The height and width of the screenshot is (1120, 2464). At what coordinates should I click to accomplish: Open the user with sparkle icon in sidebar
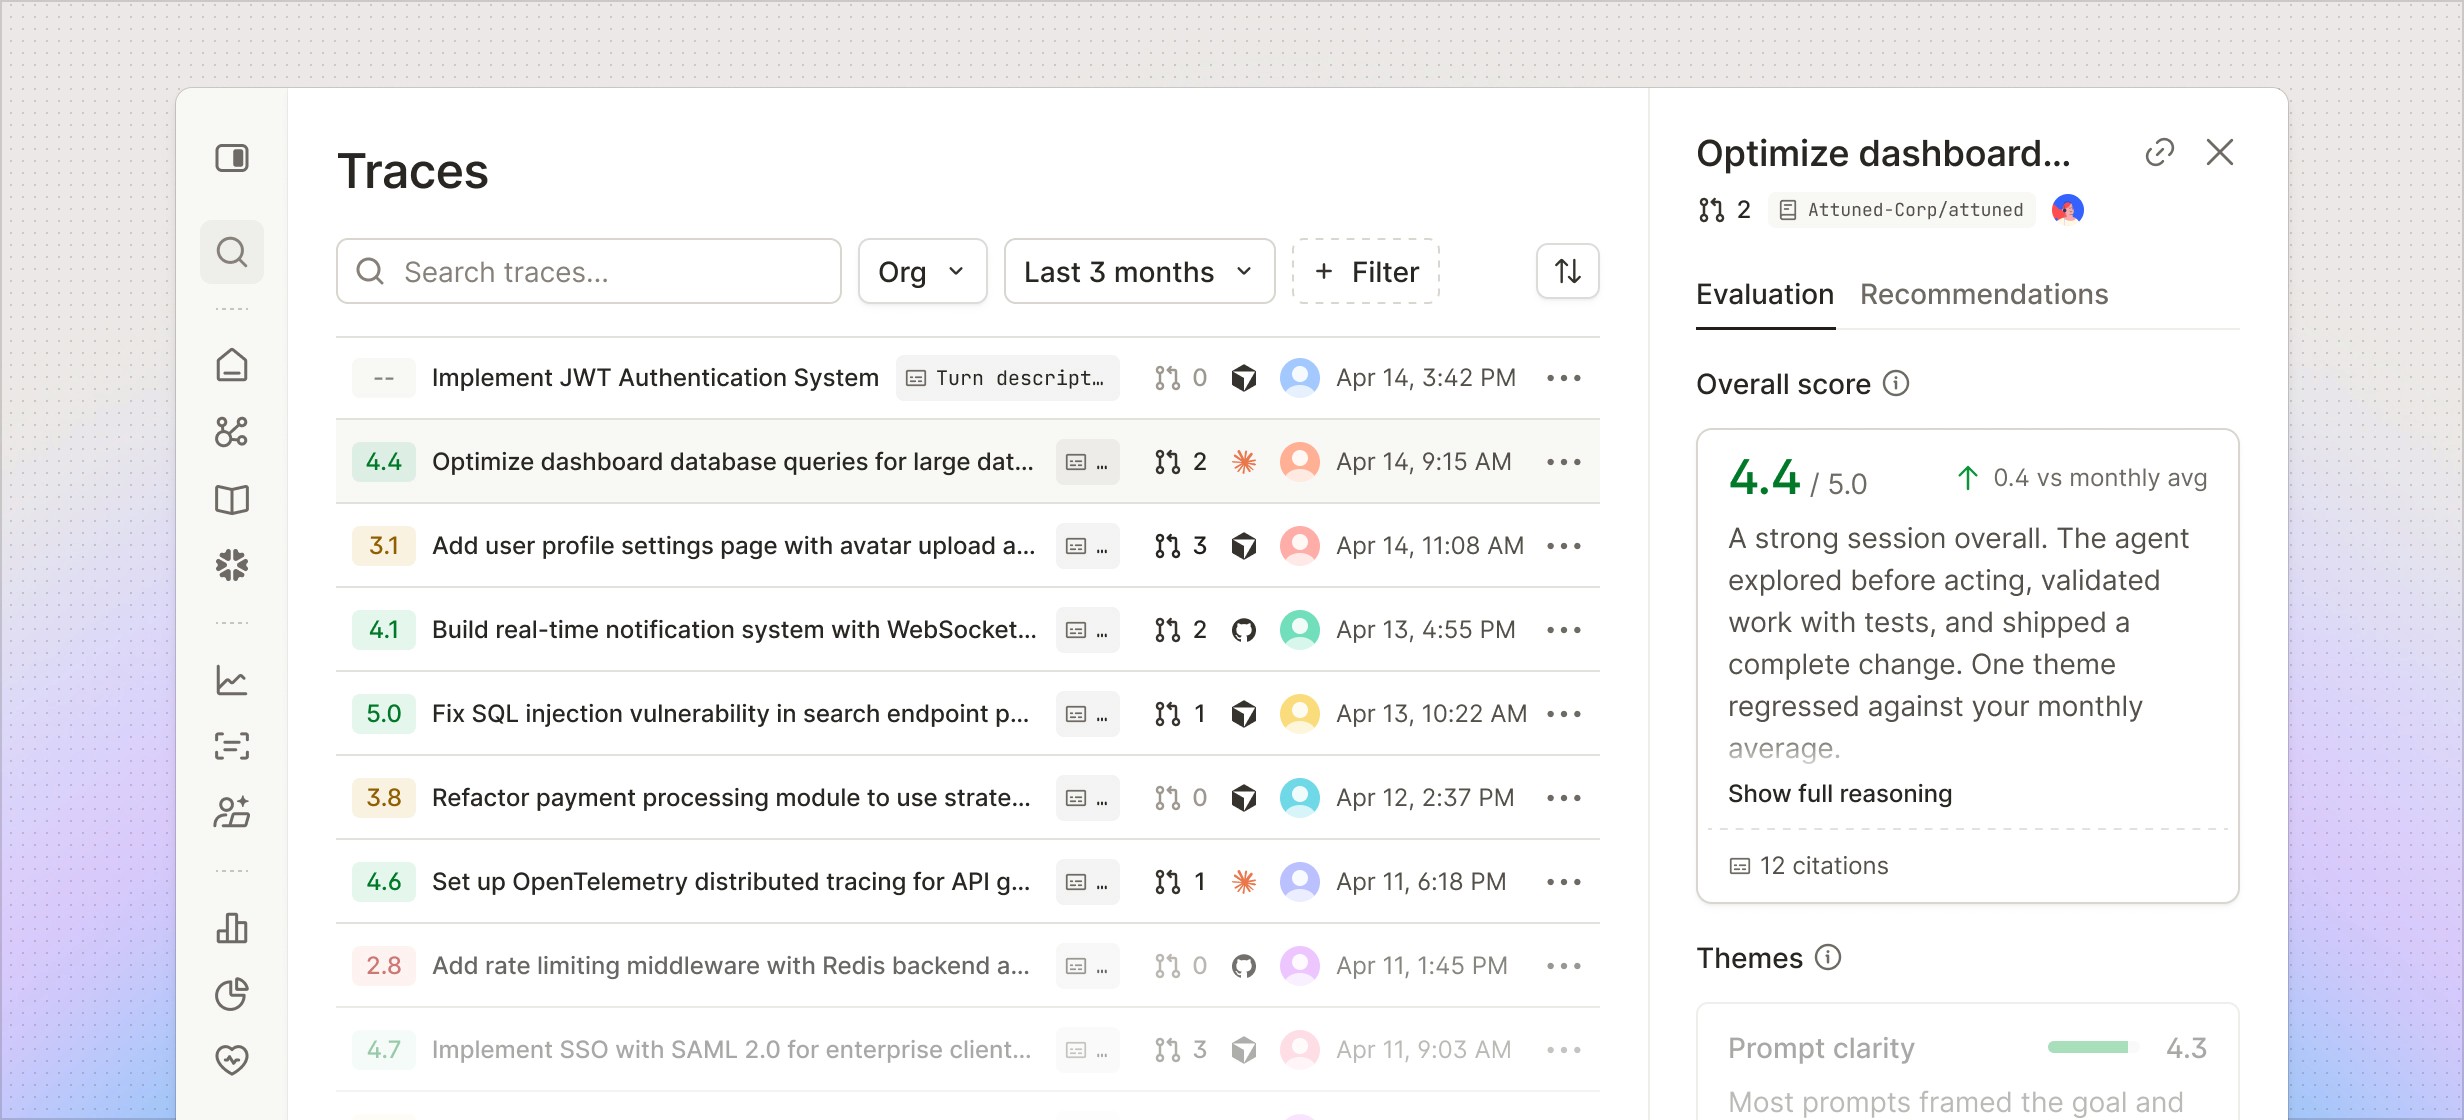pos(232,812)
